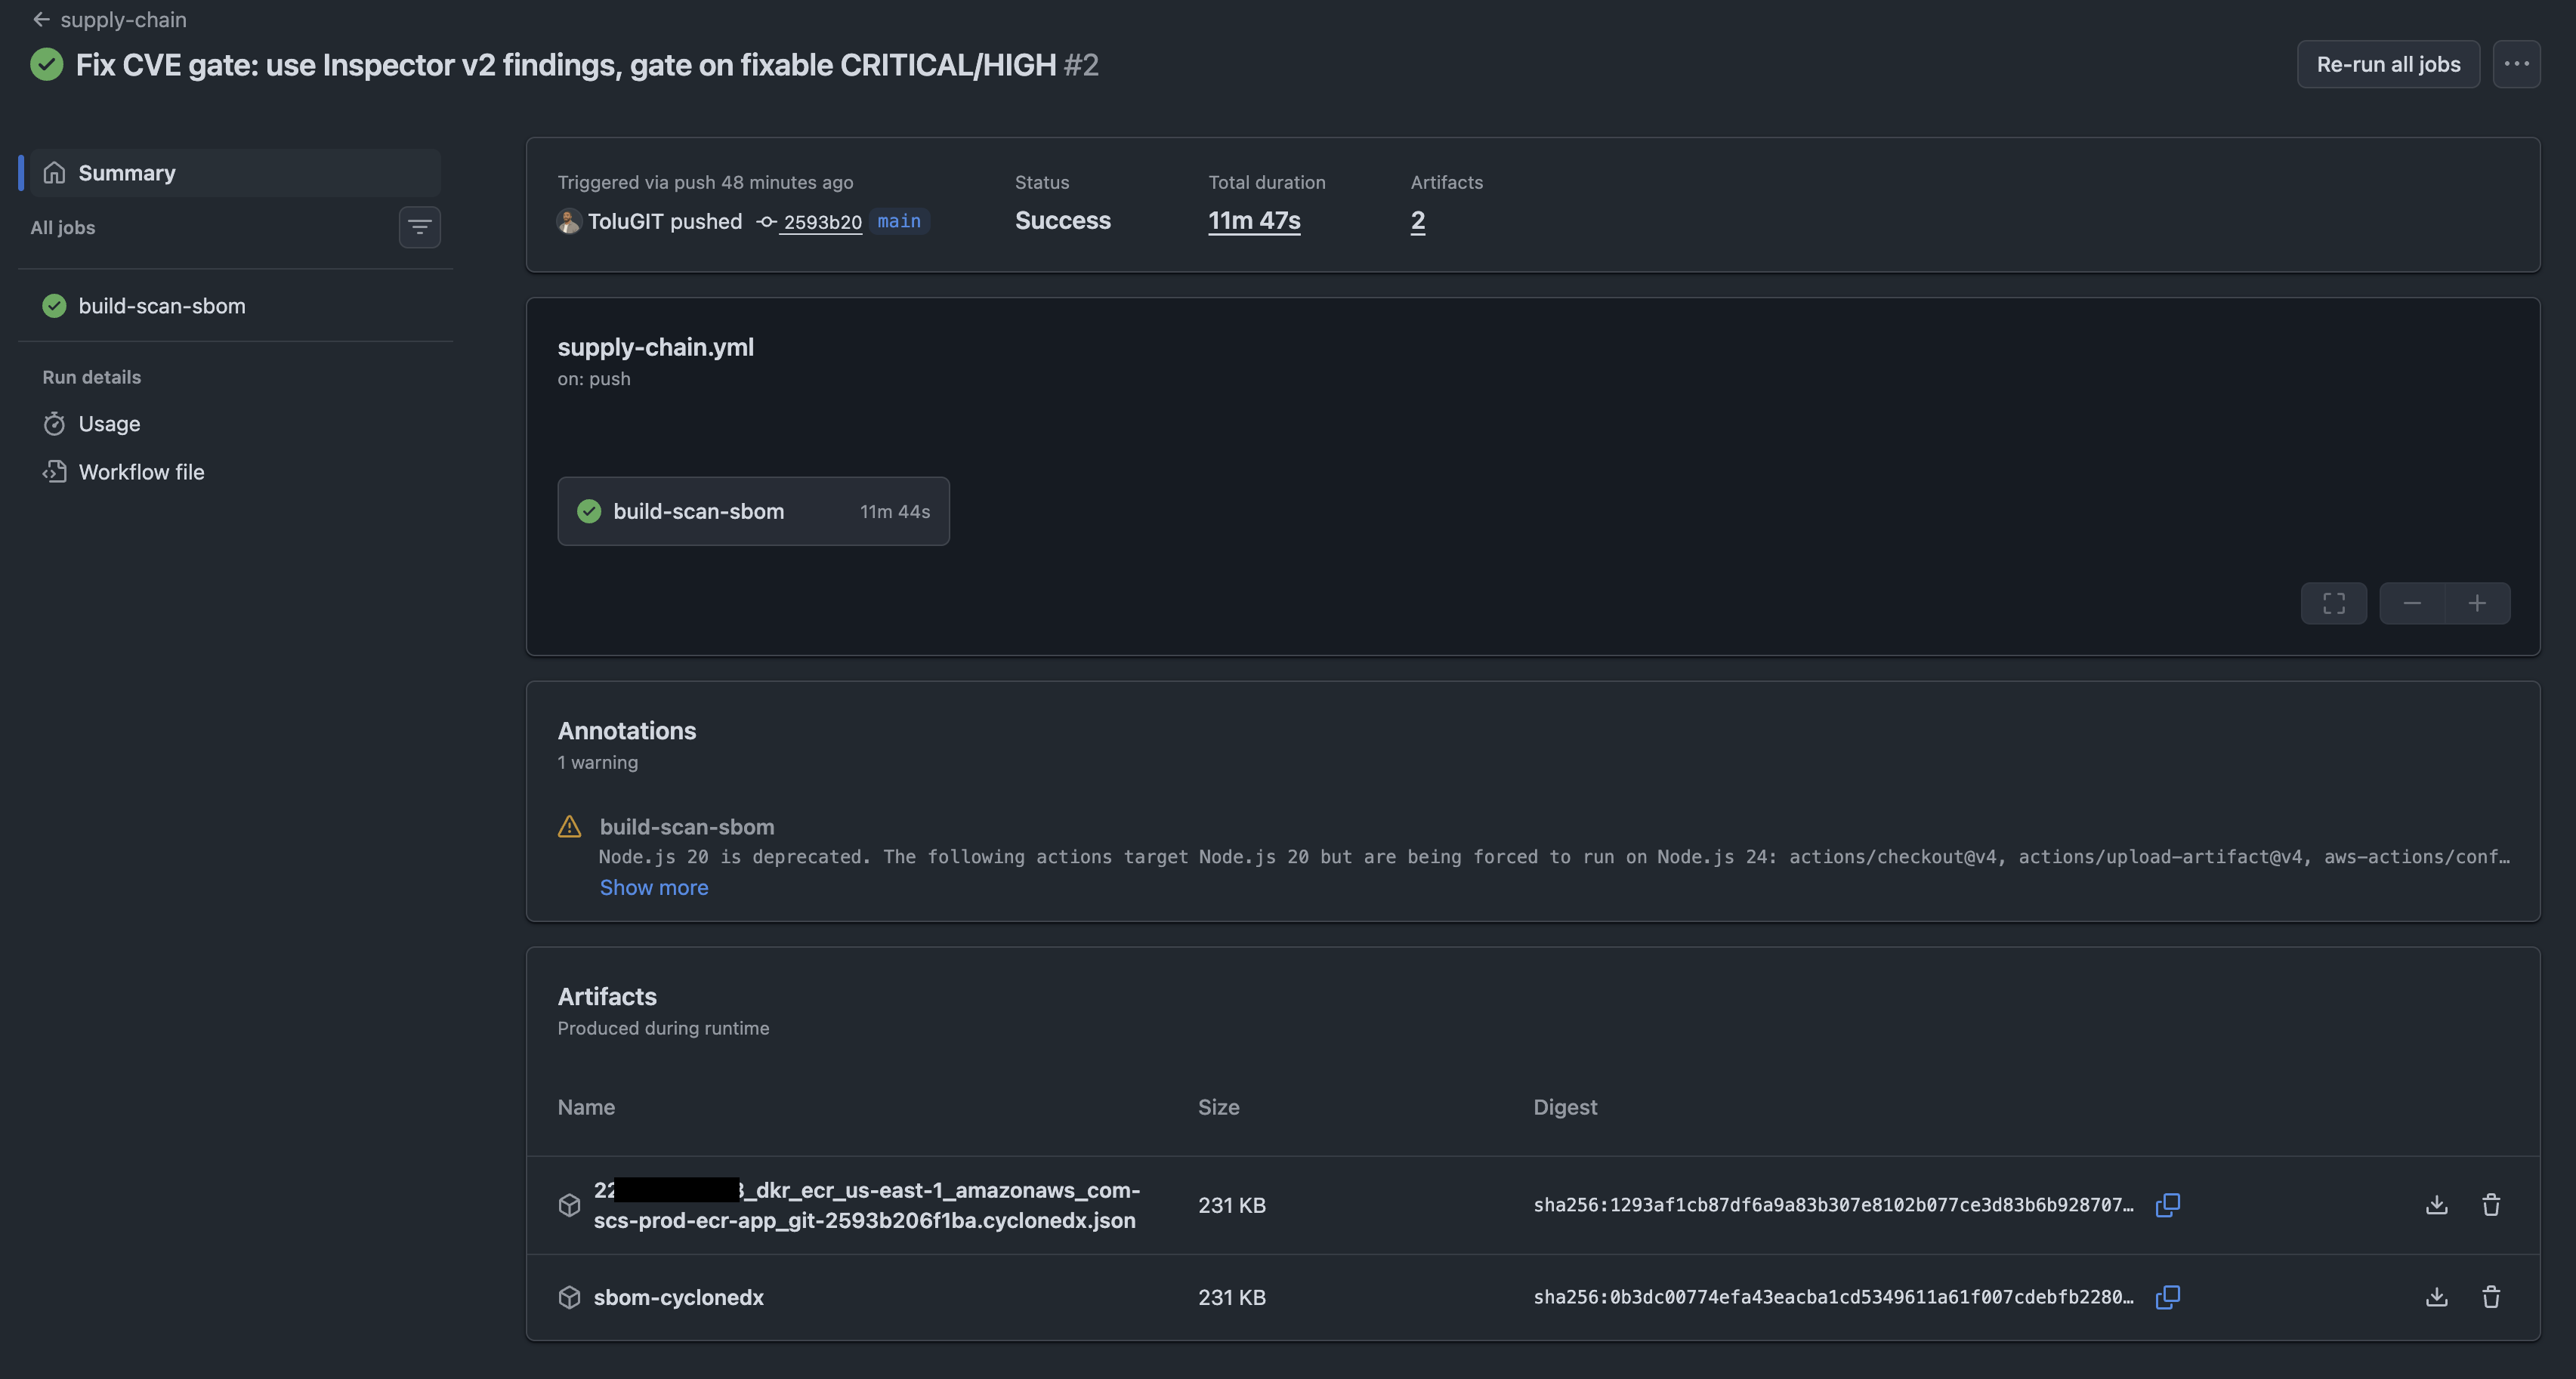Click Re-run all jobs button
Image resolution: width=2576 pixels, height=1379 pixels.
[2388, 64]
